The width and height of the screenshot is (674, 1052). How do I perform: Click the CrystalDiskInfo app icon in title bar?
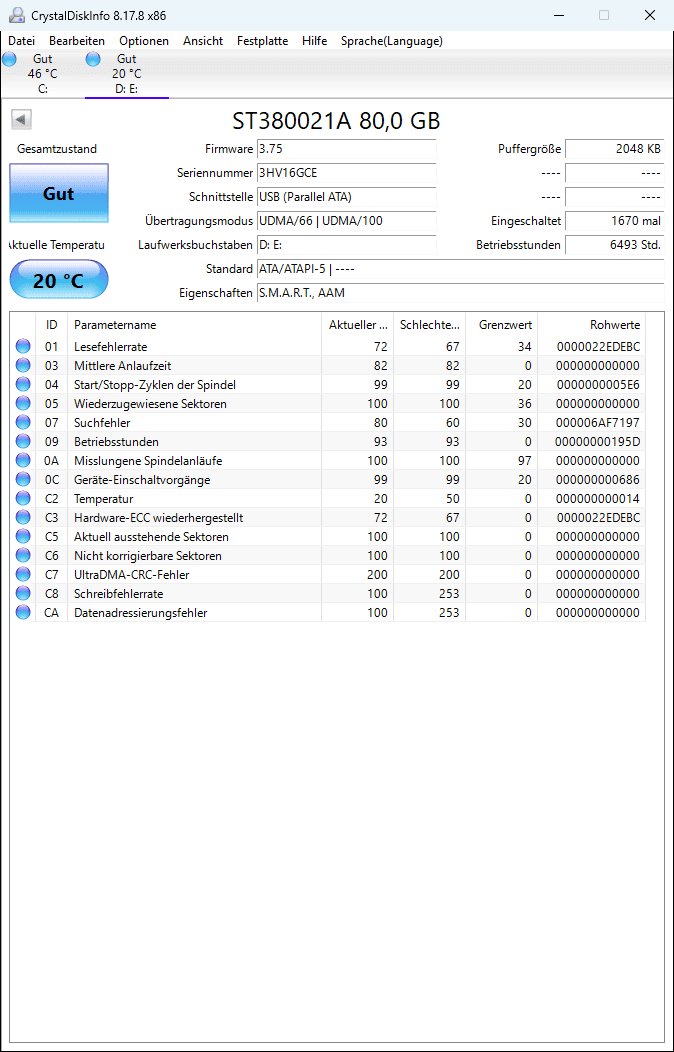(17, 15)
